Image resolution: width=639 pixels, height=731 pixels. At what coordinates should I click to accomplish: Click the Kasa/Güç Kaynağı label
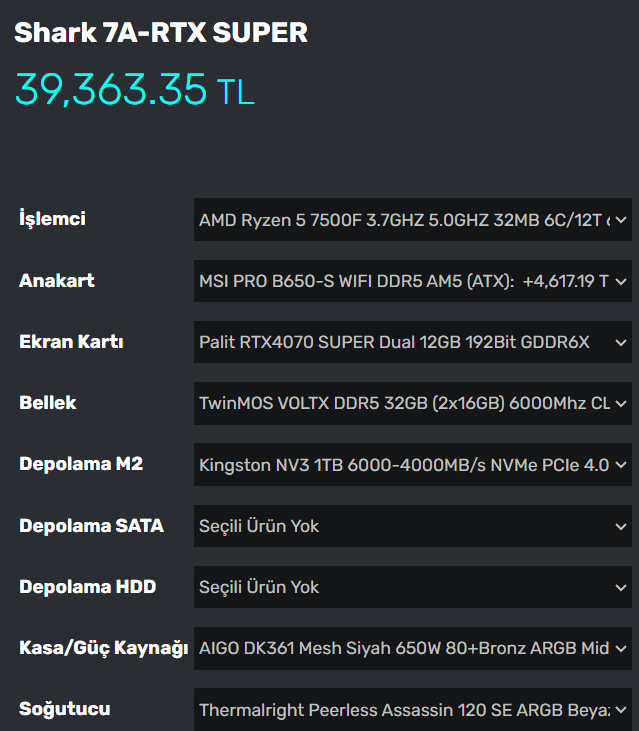(103, 648)
